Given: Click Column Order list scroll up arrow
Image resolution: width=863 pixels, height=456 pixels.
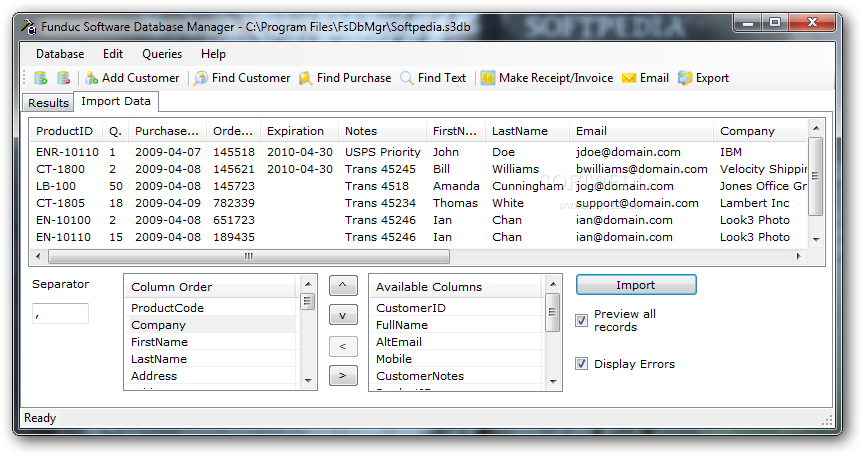Looking at the screenshot, I should pos(308,284).
